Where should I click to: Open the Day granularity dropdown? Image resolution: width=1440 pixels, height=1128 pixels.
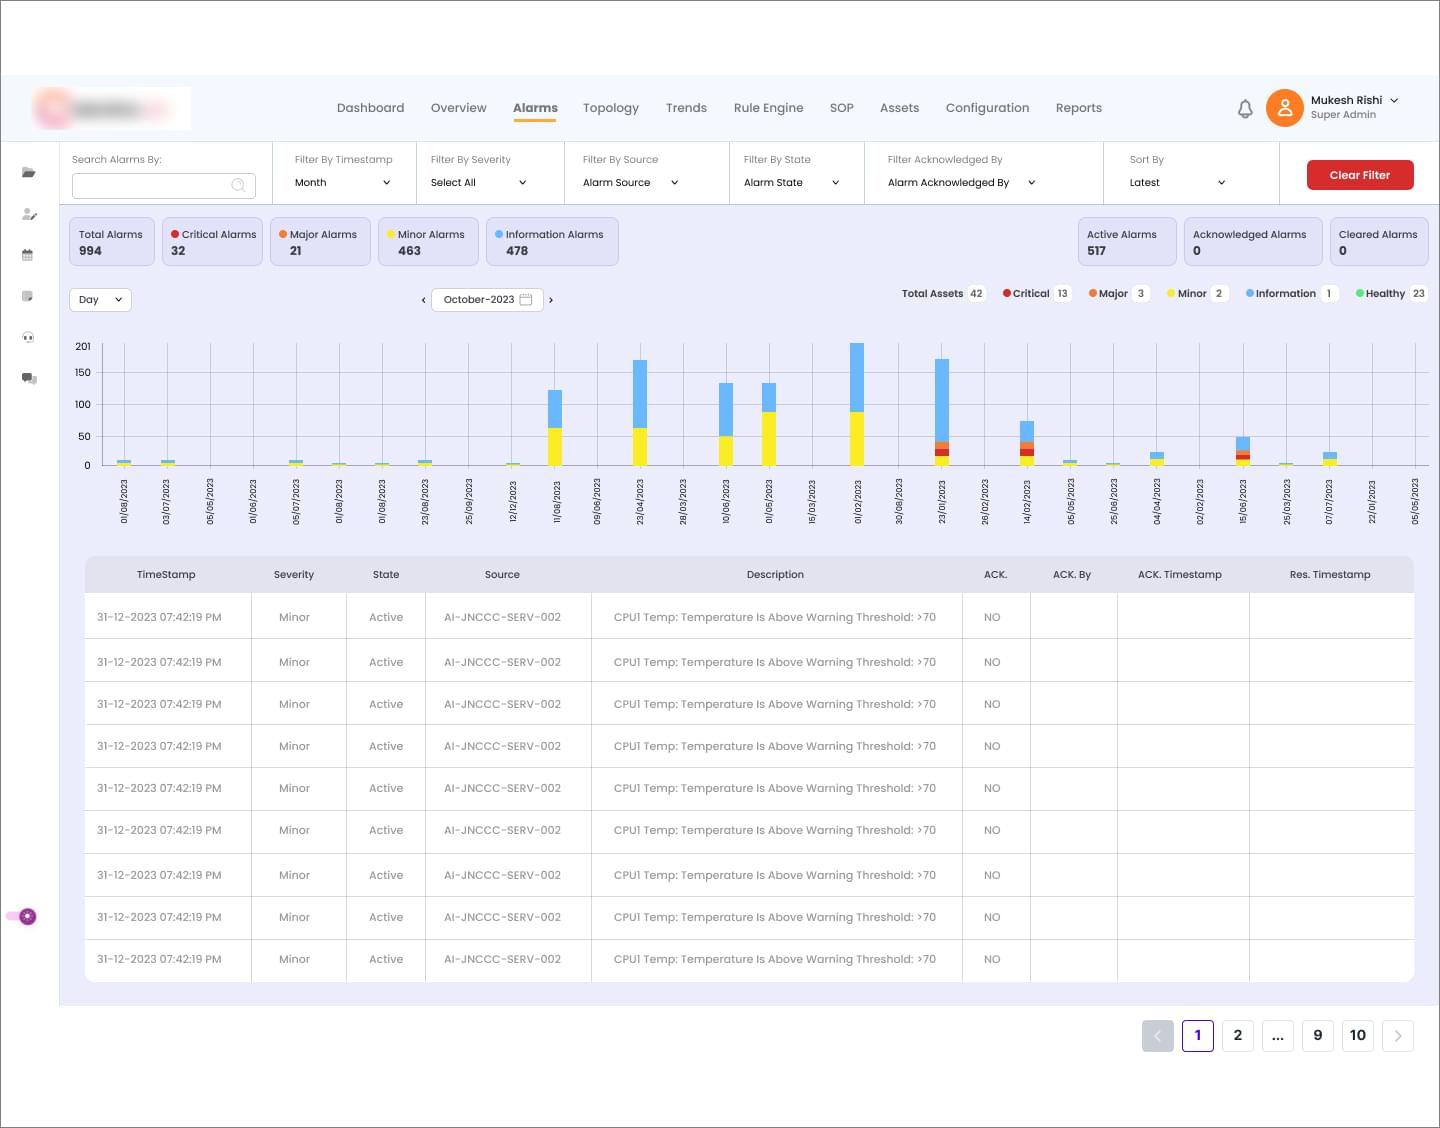(100, 300)
